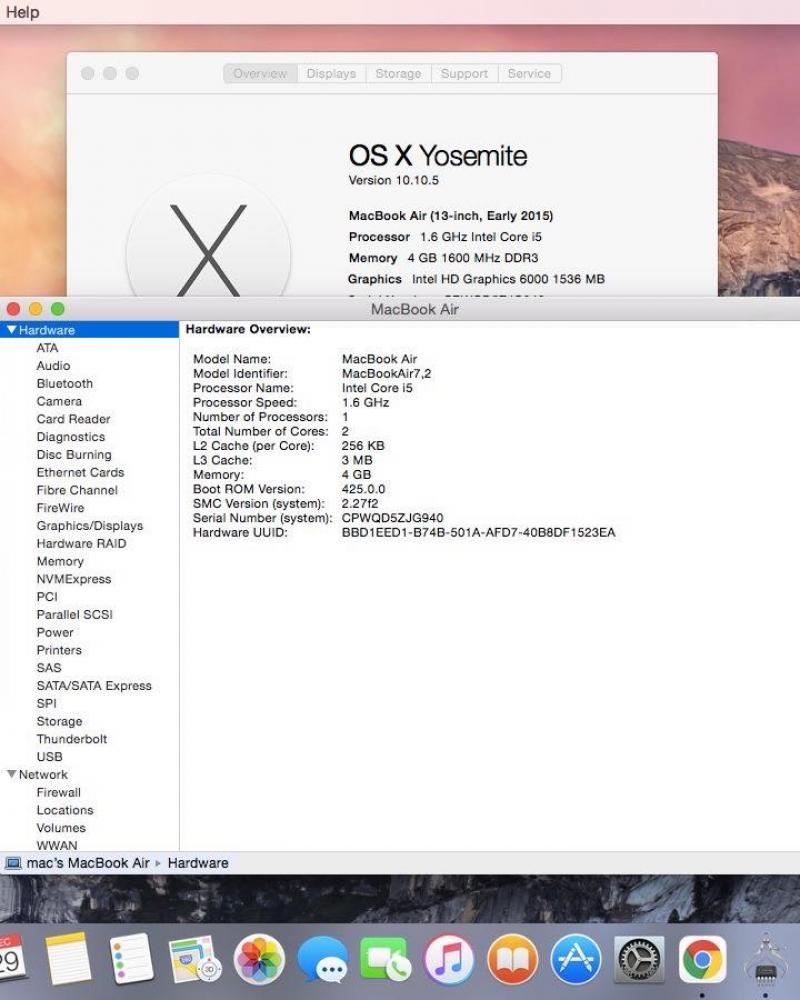Click Hardware in the bottom path bar

pyautogui.click(x=198, y=863)
